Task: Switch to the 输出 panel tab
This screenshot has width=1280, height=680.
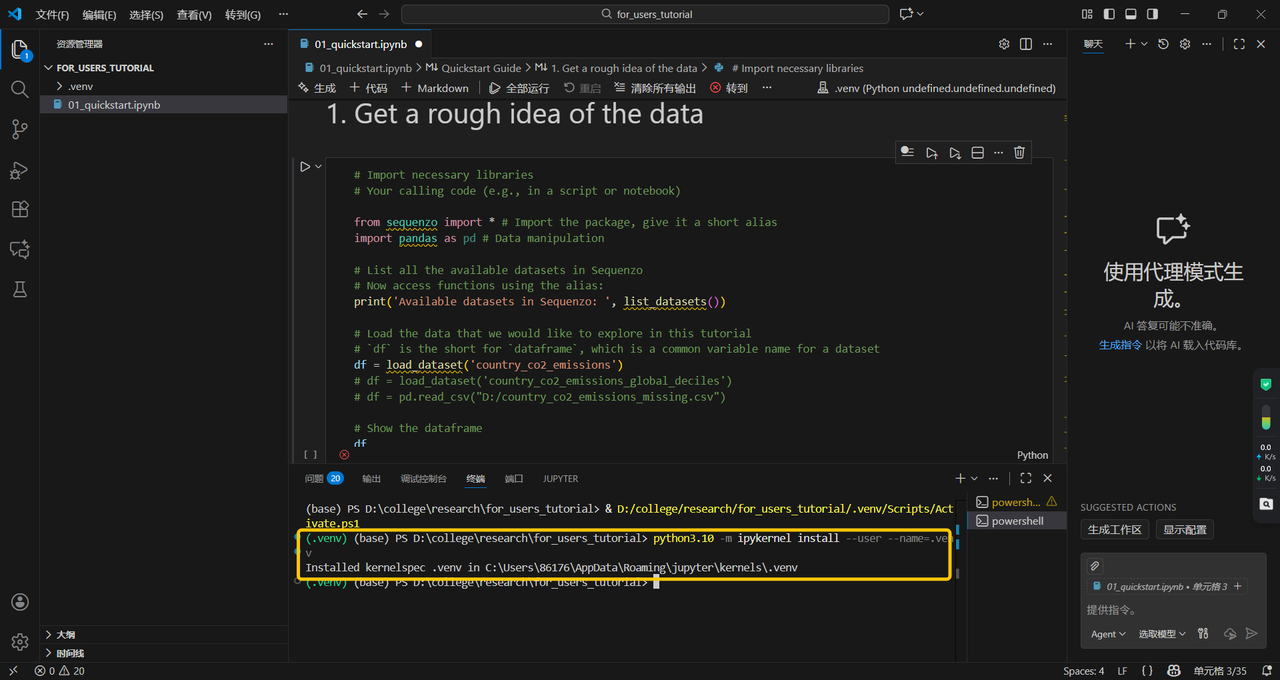Action: click(371, 479)
